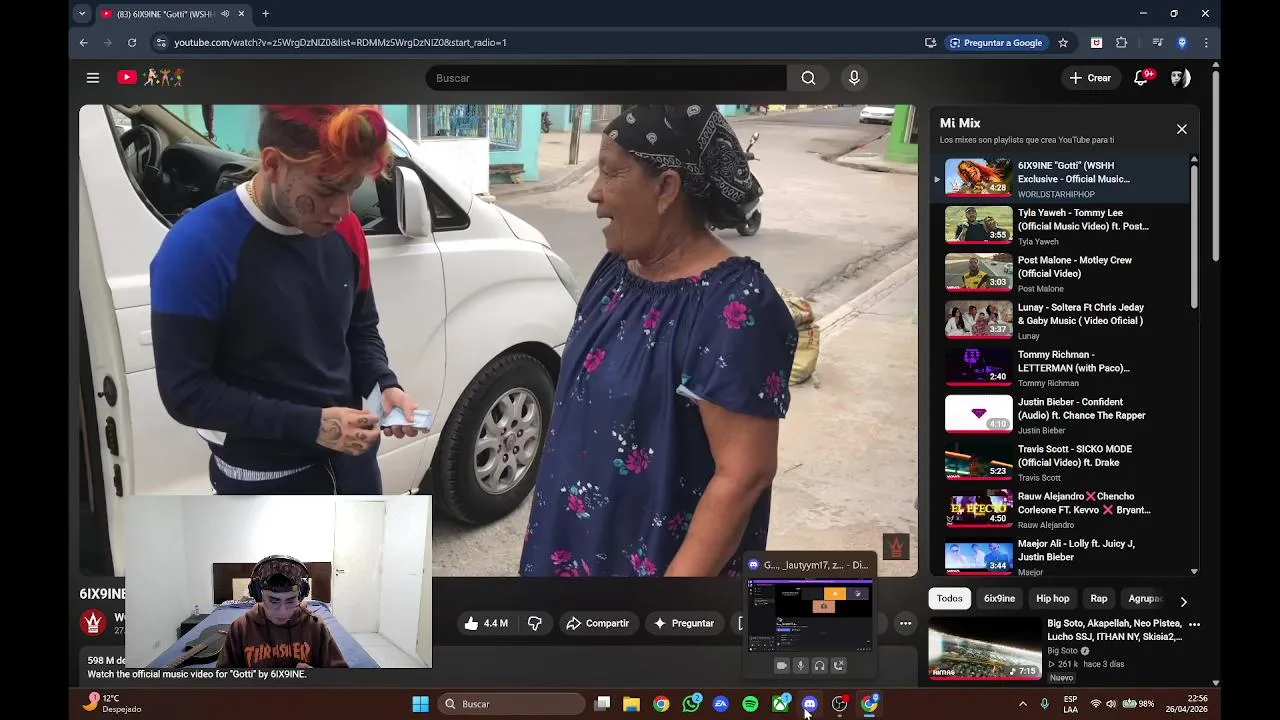Viewport: 1280px width, 720px height.
Task: Click the Crear button
Action: click(x=1090, y=78)
